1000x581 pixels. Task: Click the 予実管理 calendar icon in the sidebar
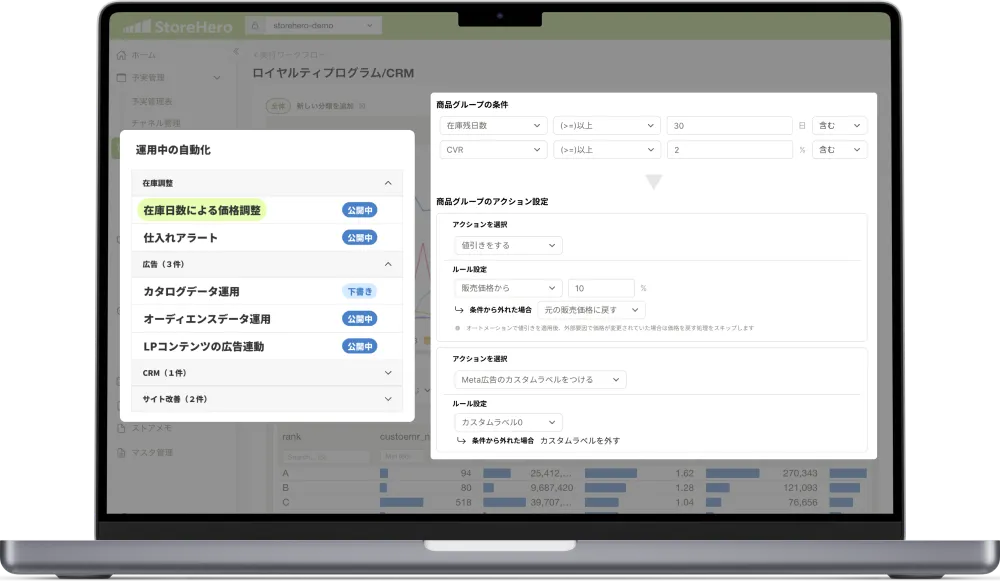coord(122,78)
